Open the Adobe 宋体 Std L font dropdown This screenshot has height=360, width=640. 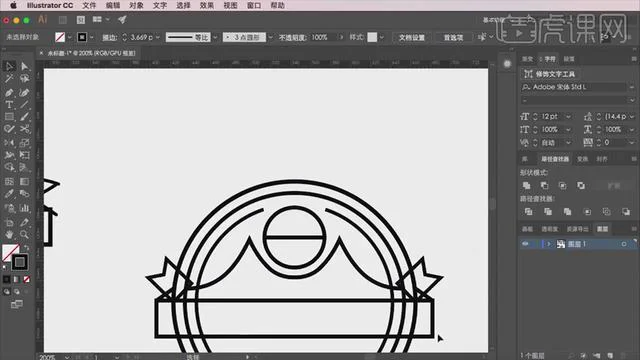(632, 87)
